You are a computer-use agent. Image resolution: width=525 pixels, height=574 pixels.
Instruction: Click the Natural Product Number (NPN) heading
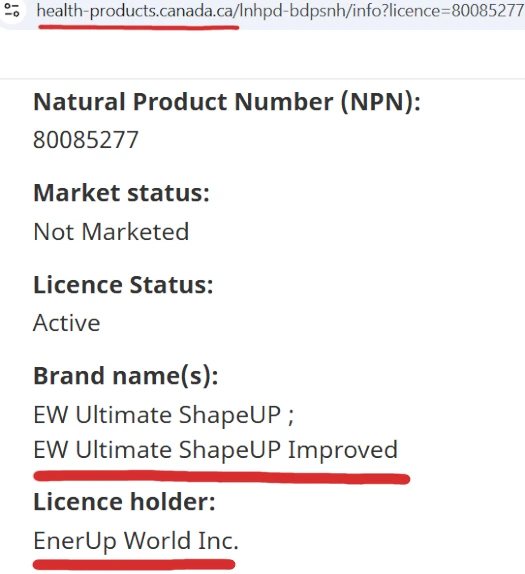pos(227,102)
